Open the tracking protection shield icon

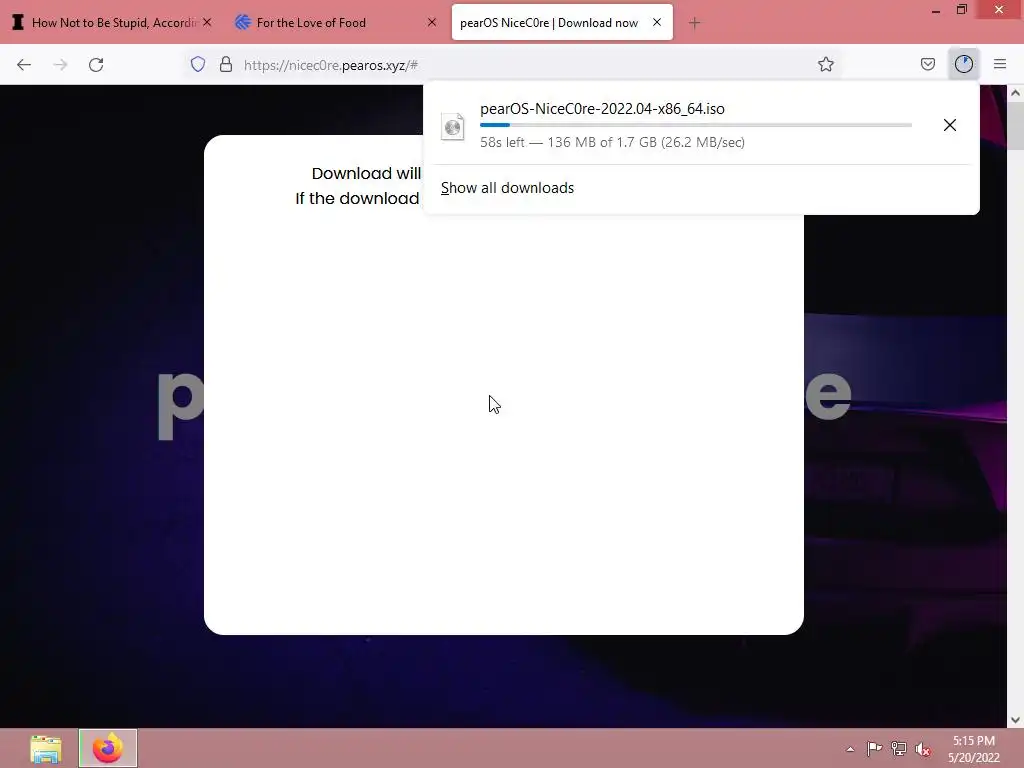198,64
